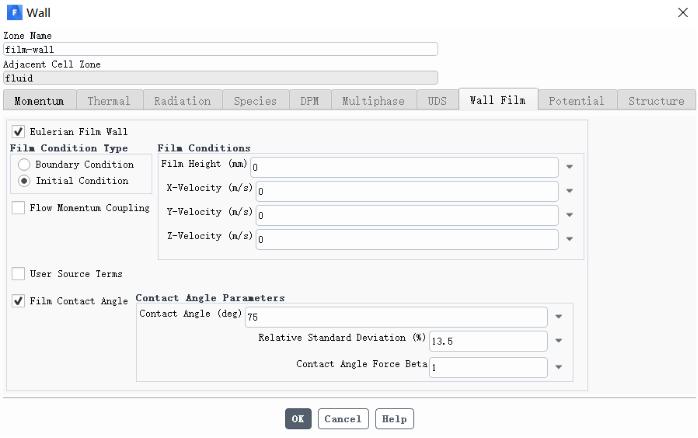Click the Cancel button
This screenshot has width=698, height=438.
coord(343,419)
